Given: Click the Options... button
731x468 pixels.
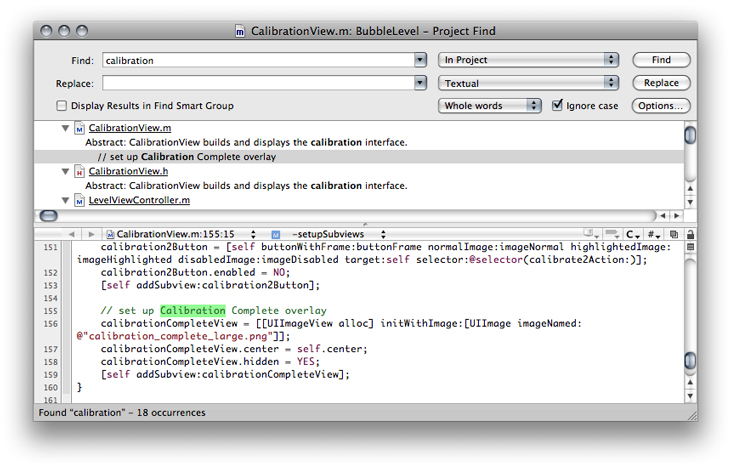Looking at the screenshot, I should pos(661,106).
